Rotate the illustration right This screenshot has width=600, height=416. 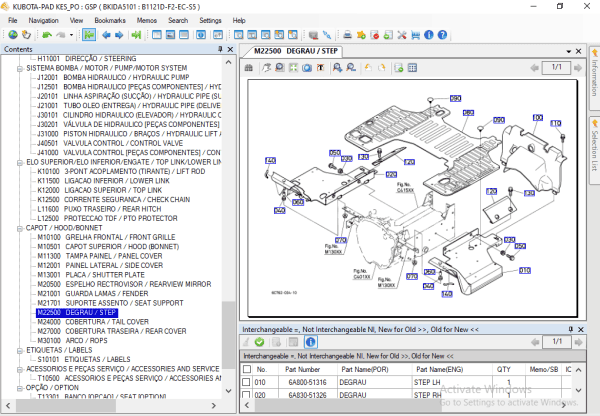pos(382,68)
